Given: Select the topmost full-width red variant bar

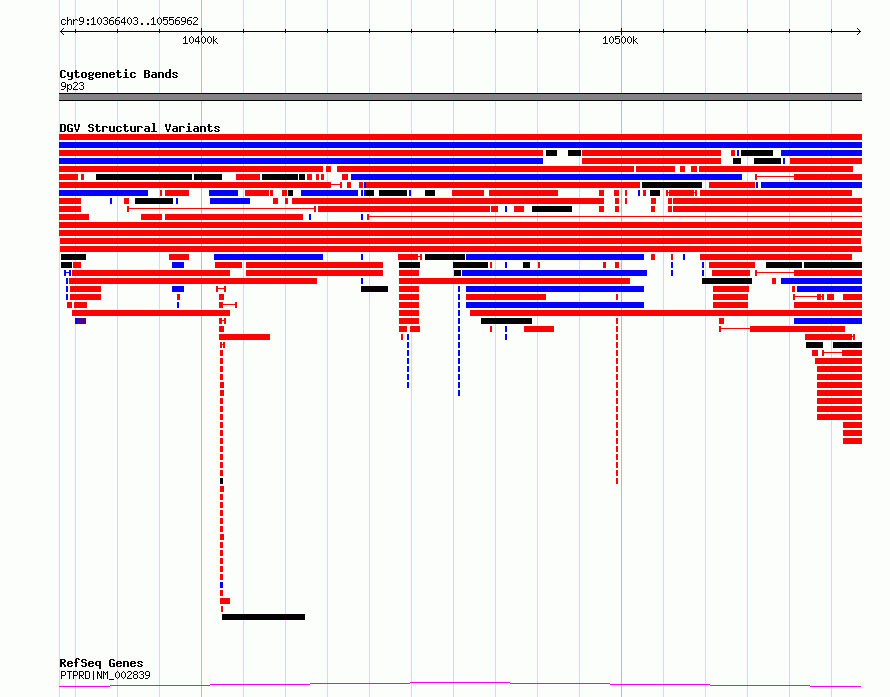Looking at the screenshot, I should pos(460,137).
